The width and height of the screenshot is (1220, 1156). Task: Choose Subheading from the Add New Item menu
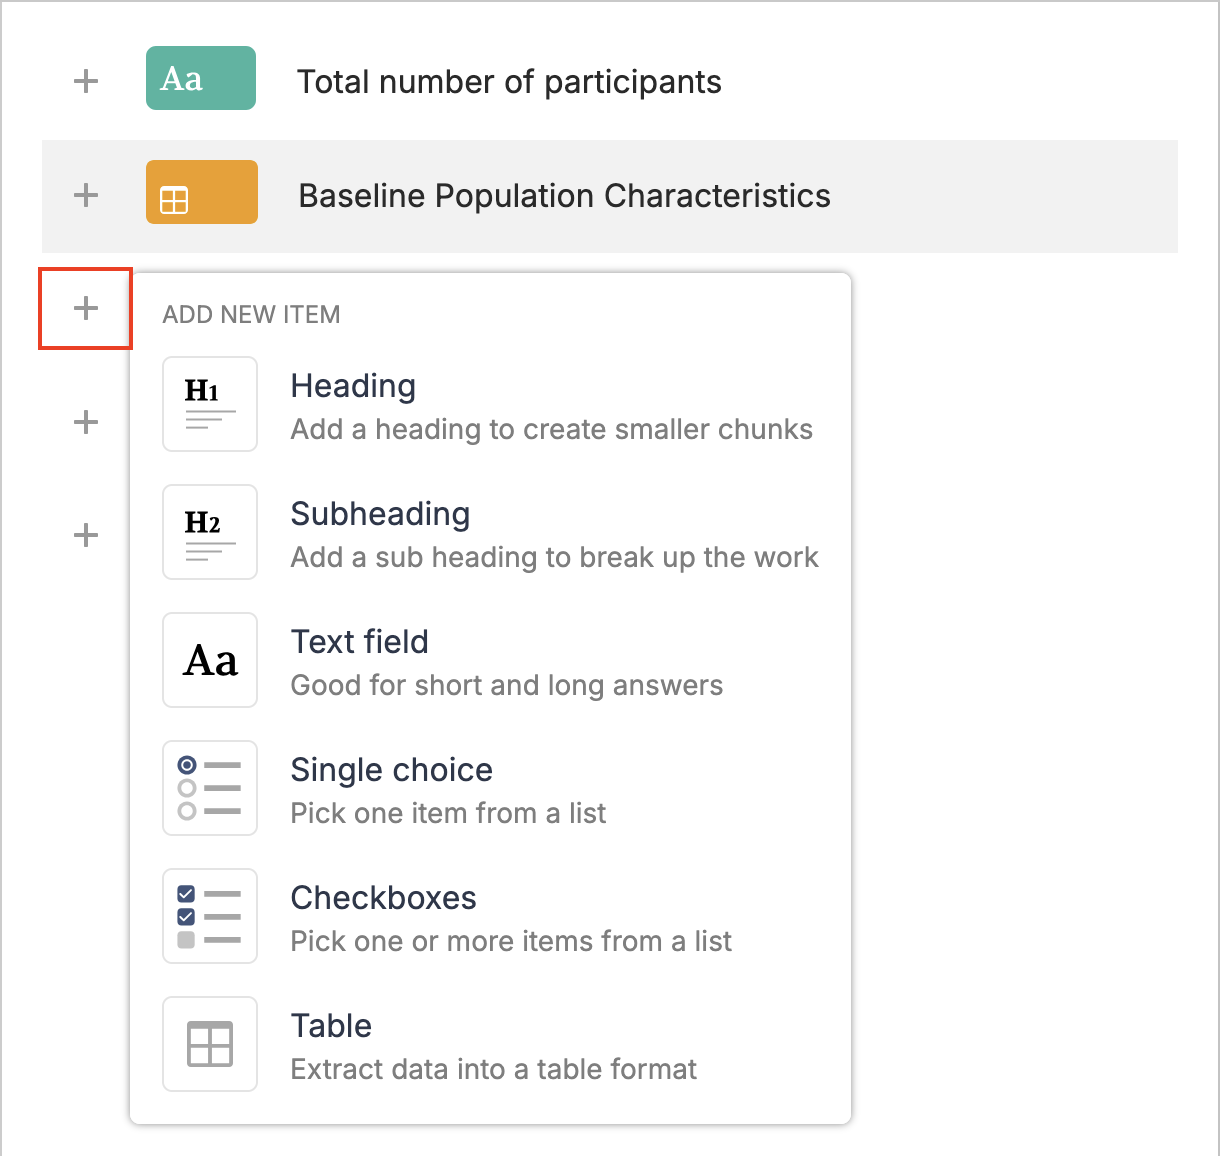(380, 514)
